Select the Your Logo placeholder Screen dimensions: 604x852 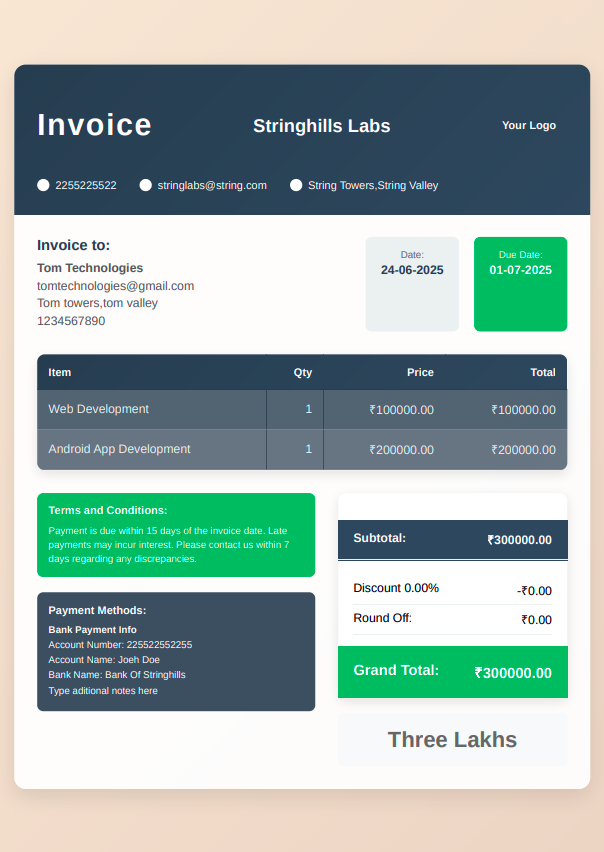tap(528, 125)
